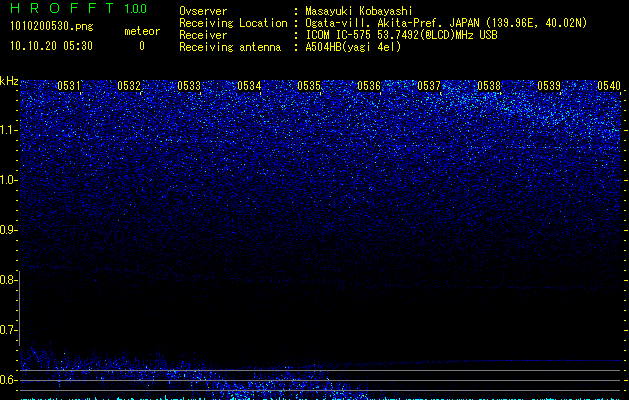The image size is (629, 400).
Task: Select the file name 1010200530.png
Action: [52, 27]
